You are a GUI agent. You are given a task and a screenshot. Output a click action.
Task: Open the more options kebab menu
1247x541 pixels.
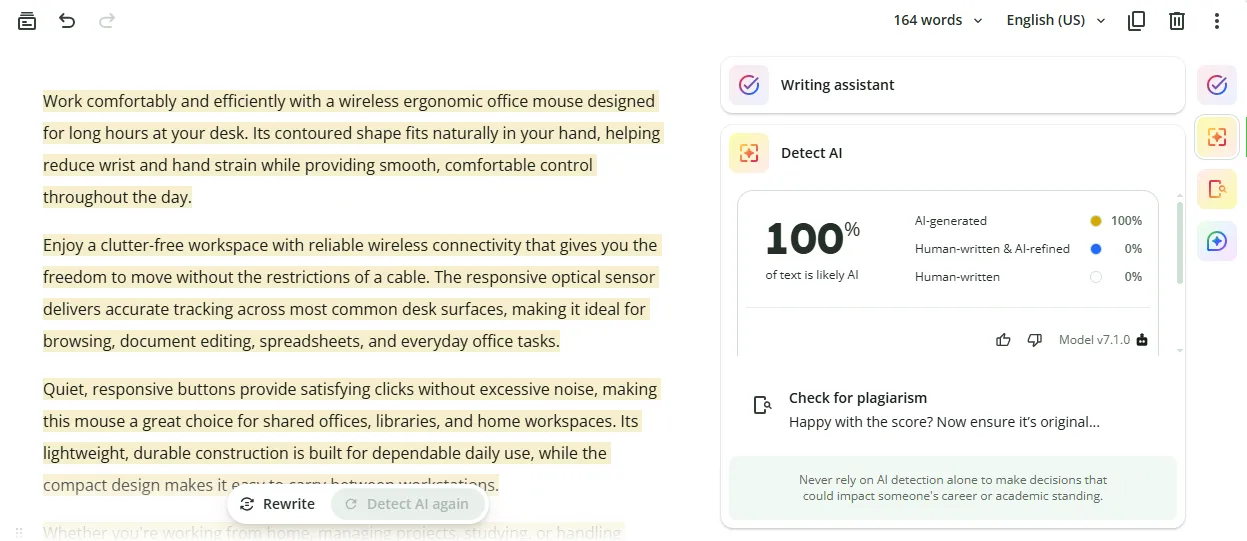(1217, 21)
